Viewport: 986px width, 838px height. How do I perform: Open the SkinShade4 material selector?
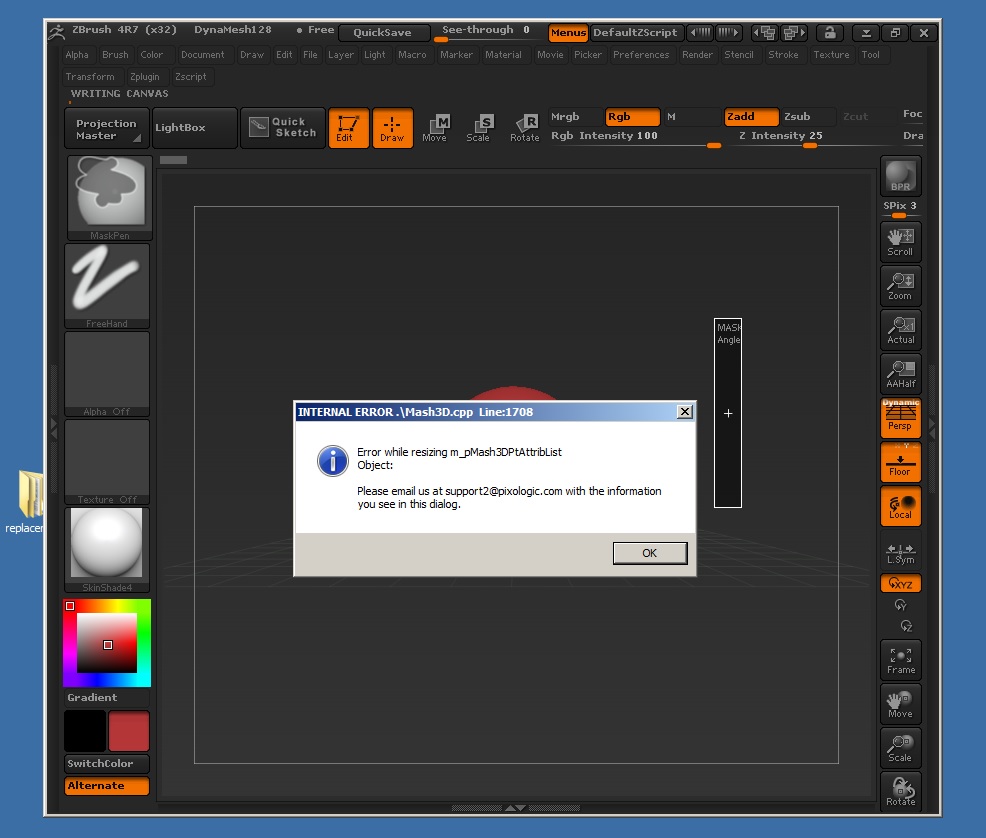pyautogui.click(x=107, y=549)
